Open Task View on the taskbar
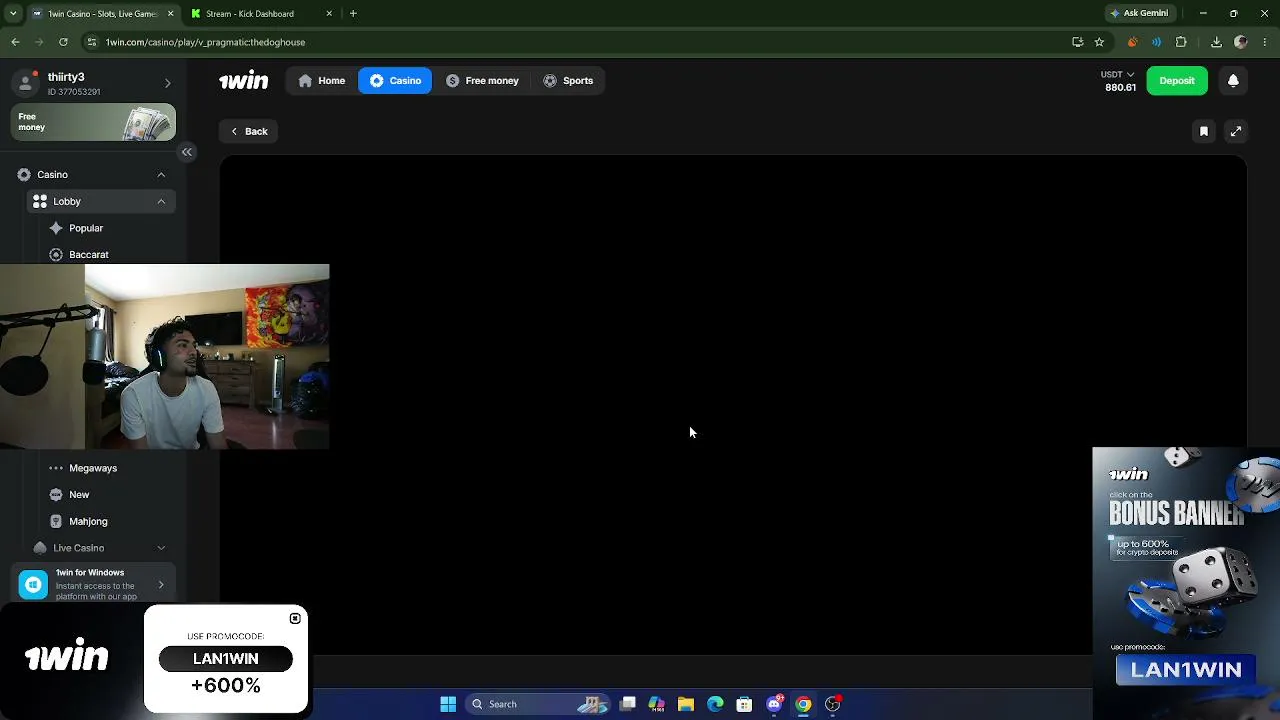This screenshot has width=1280, height=720. [628, 704]
